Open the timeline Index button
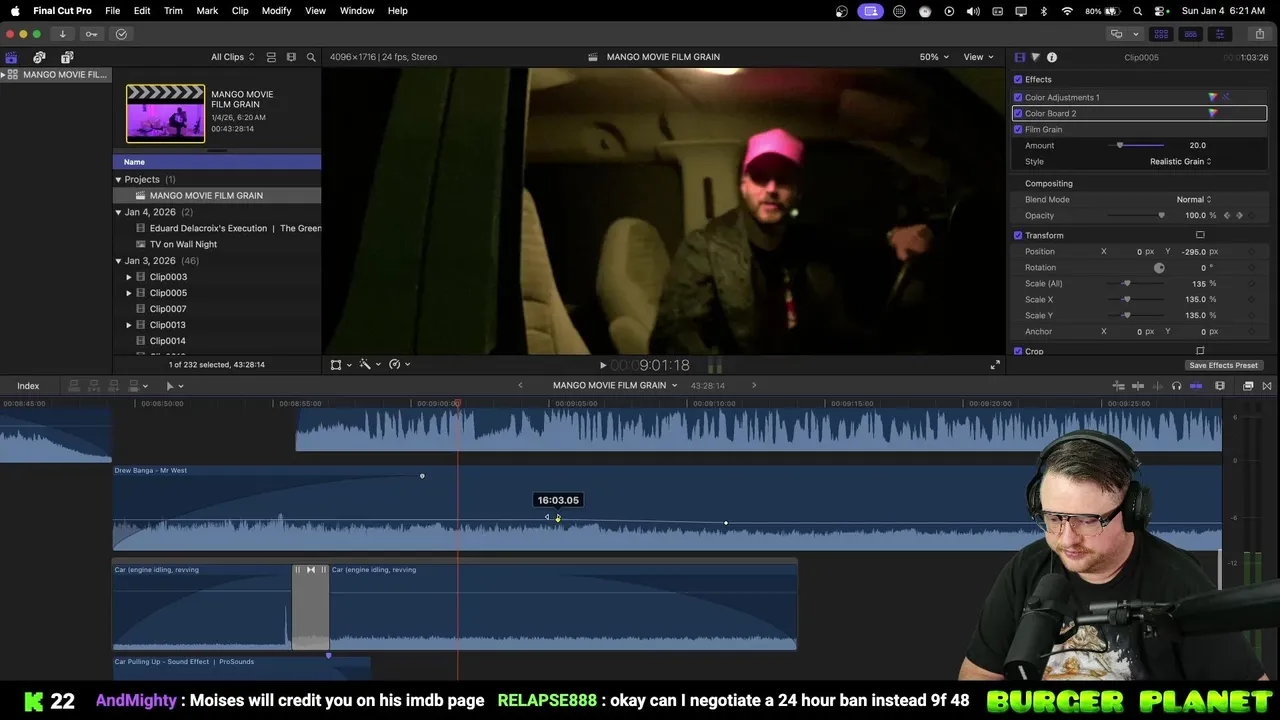Viewport: 1280px width, 720px height. pyautogui.click(x=28, y=386)
